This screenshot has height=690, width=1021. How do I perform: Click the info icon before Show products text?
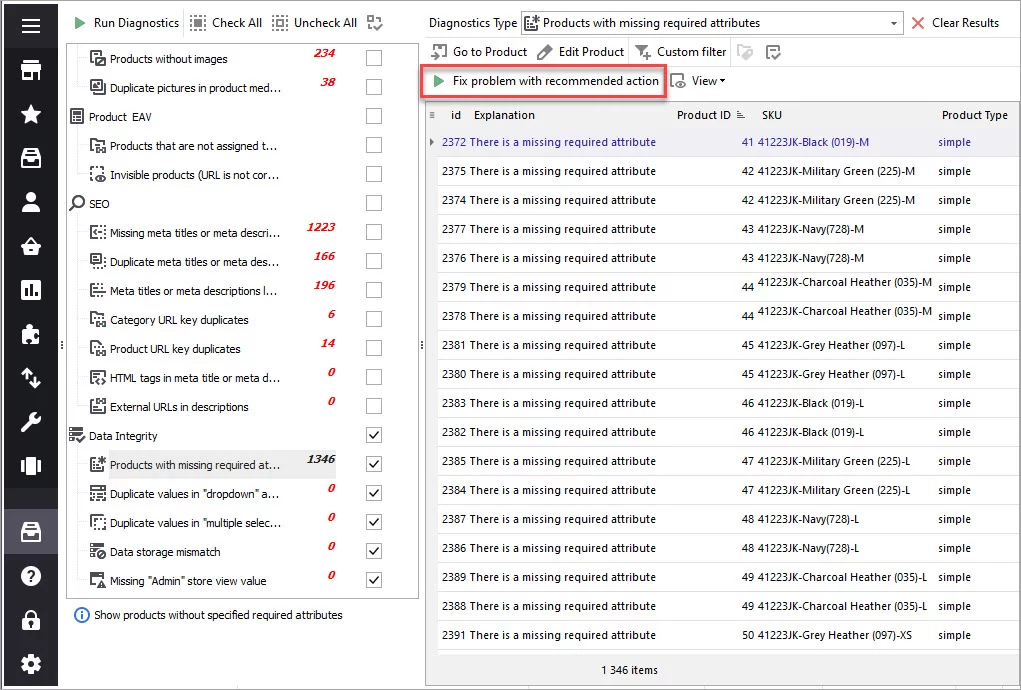click(x=81, y=615)
